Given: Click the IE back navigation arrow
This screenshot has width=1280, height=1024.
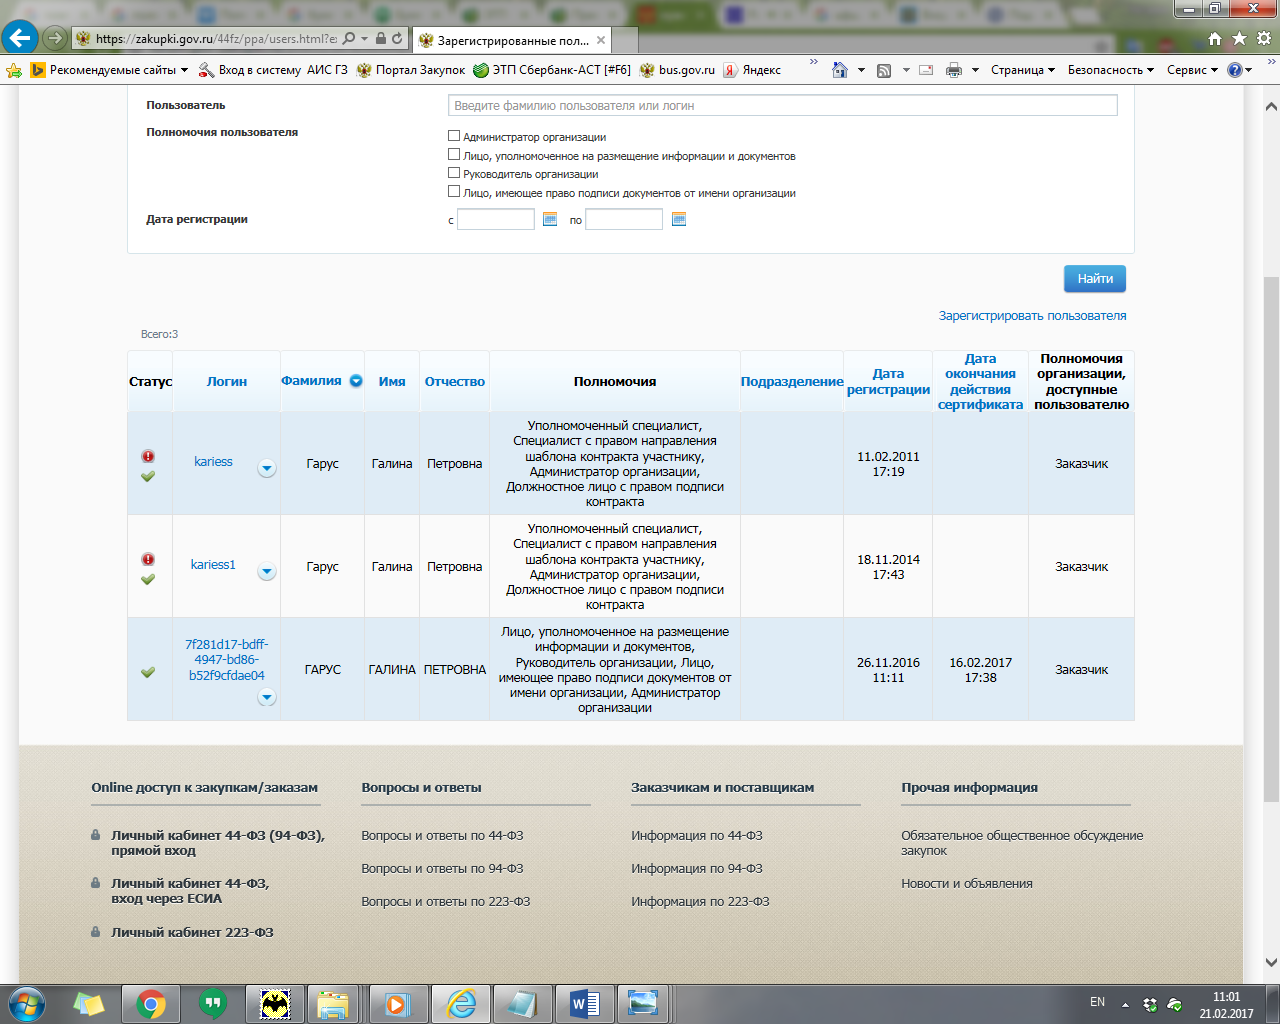Looking at the screenshot, I should (x=20, y=38).
